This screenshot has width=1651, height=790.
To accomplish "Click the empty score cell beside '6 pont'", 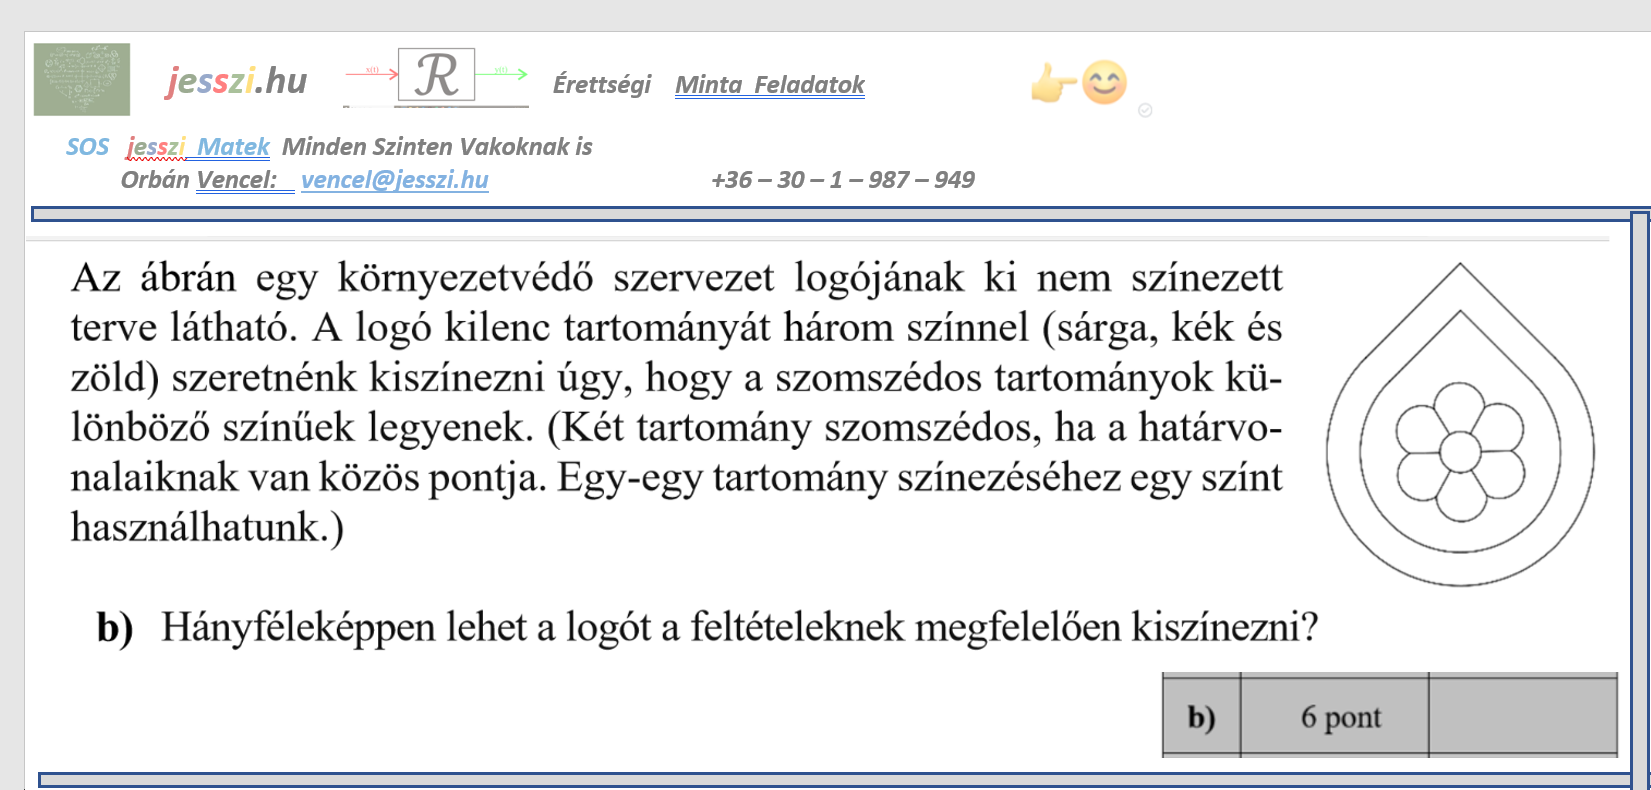I will pyautogui.click(x=1522, y=716).
